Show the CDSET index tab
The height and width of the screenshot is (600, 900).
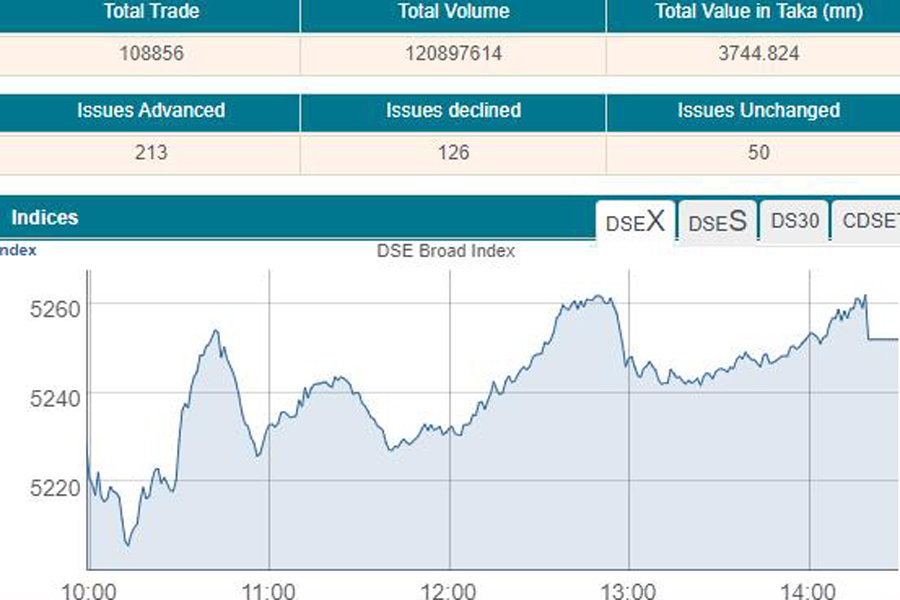[x=868, y=222]
